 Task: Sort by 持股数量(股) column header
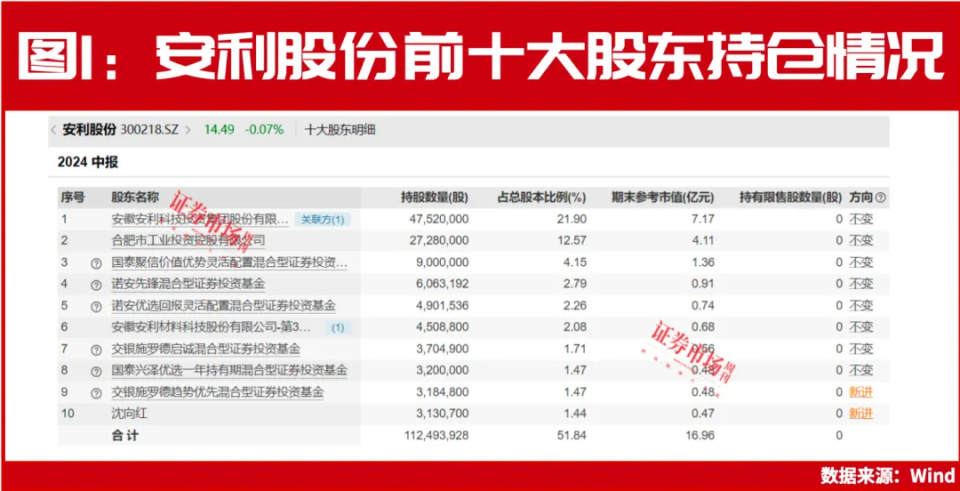click(x=435, y=198)
